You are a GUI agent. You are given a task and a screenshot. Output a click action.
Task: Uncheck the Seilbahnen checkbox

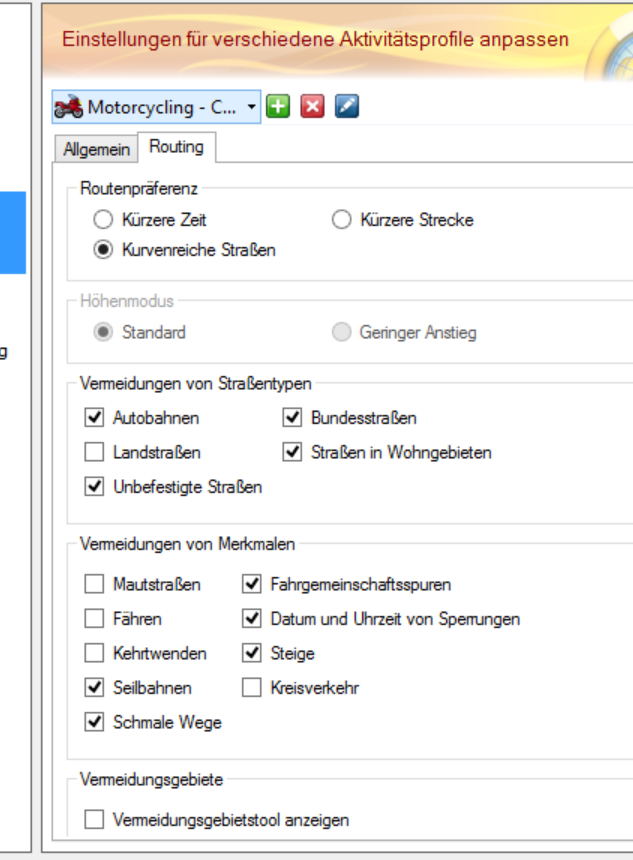[95, 688]
